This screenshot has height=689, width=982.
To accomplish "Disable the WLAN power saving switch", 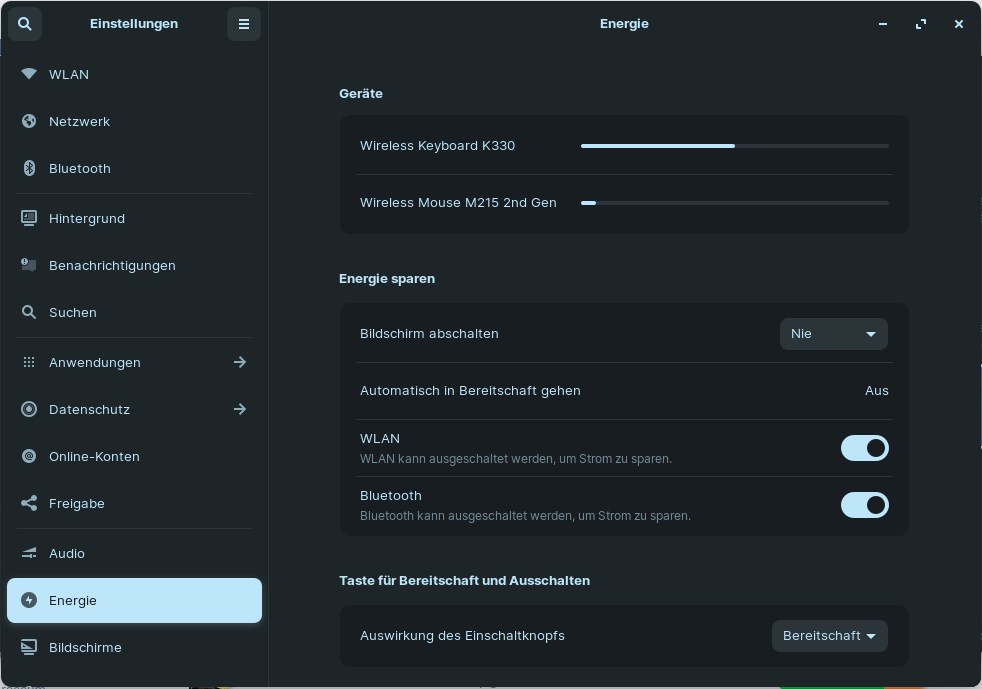I will point(864,448).
